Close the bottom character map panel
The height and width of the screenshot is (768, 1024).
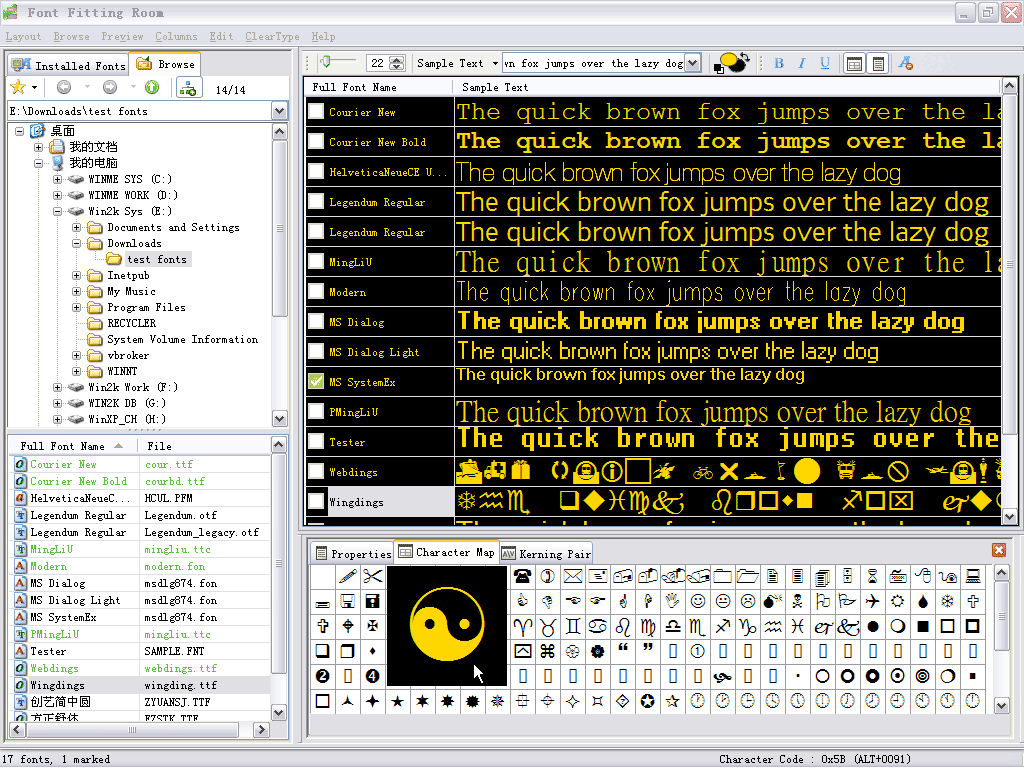tap(998, 550)
